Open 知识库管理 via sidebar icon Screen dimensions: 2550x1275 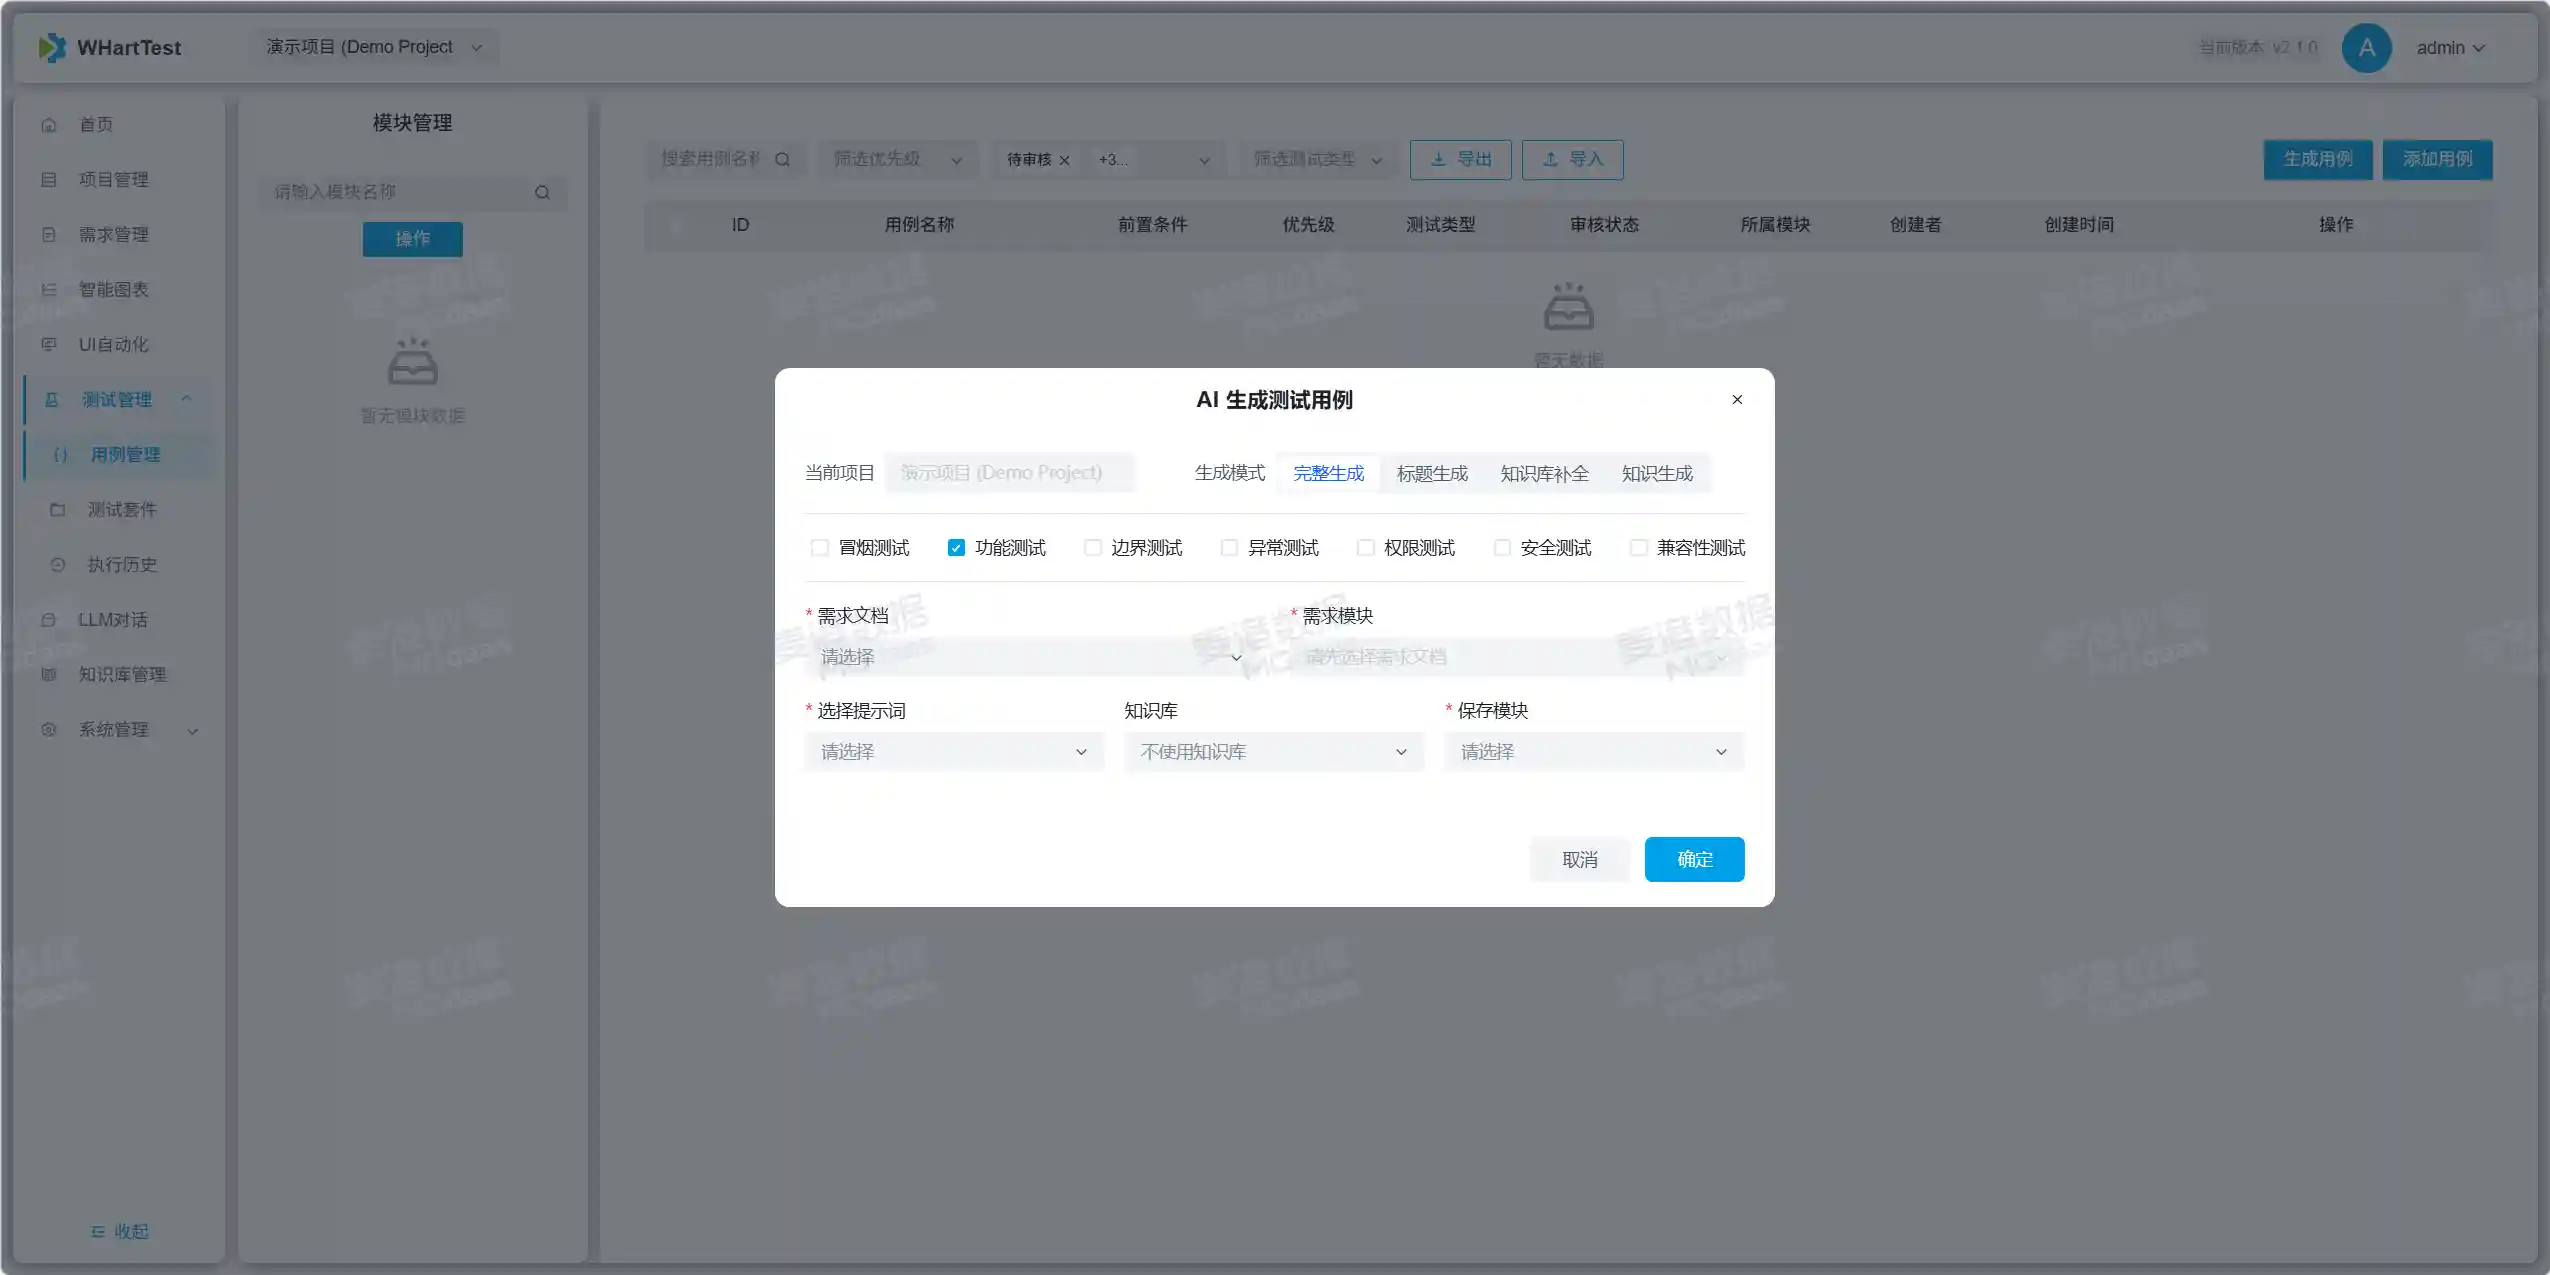(49, 674)
